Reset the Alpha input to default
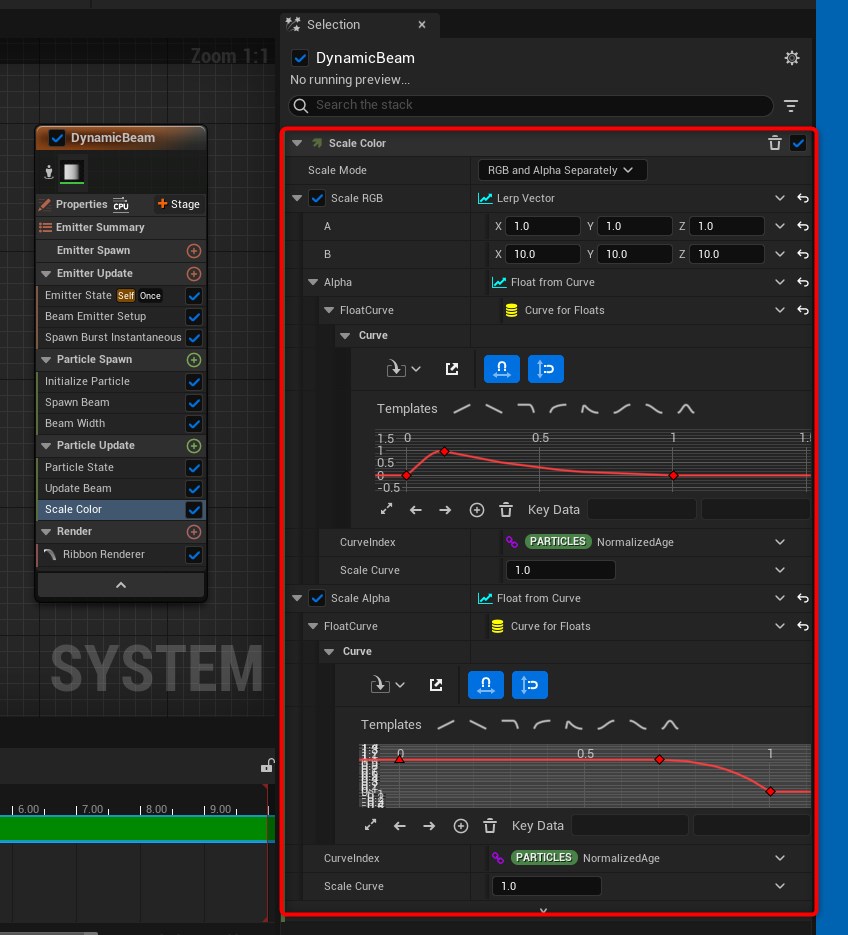The height and width of the screenshot is (935, 848). coord(803,282)
